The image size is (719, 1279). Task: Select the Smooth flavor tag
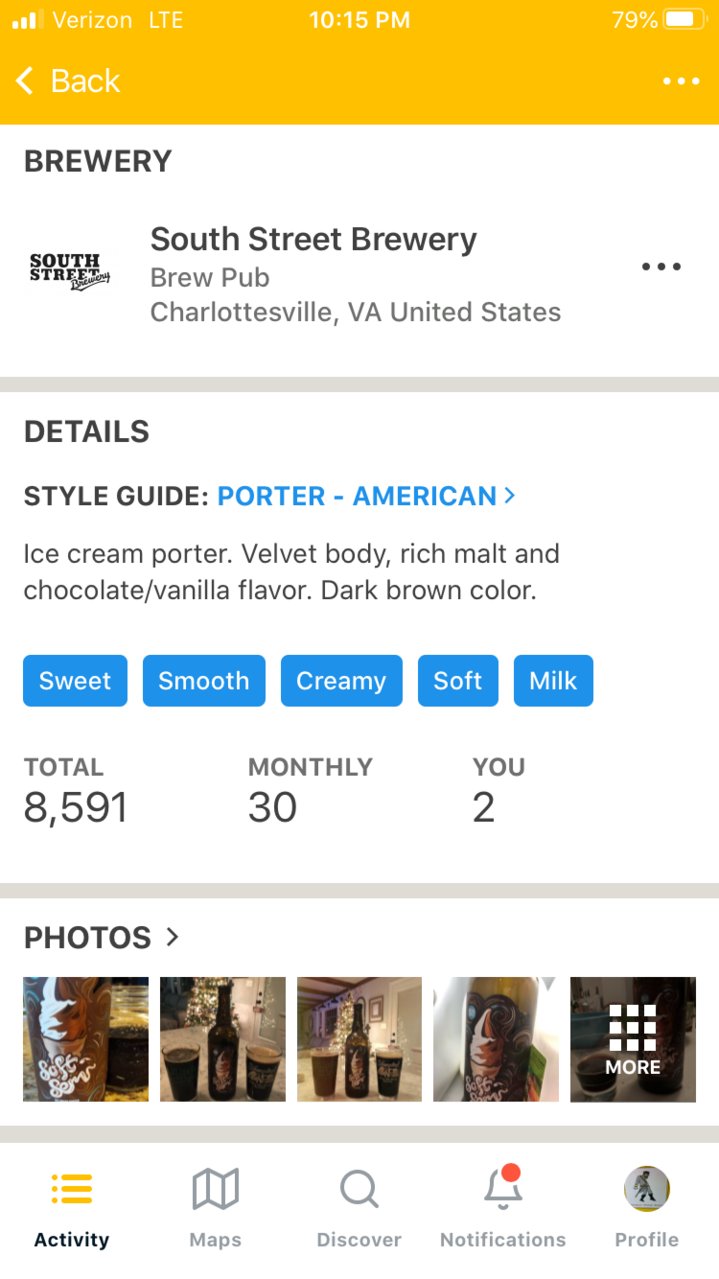pos(204,681)
